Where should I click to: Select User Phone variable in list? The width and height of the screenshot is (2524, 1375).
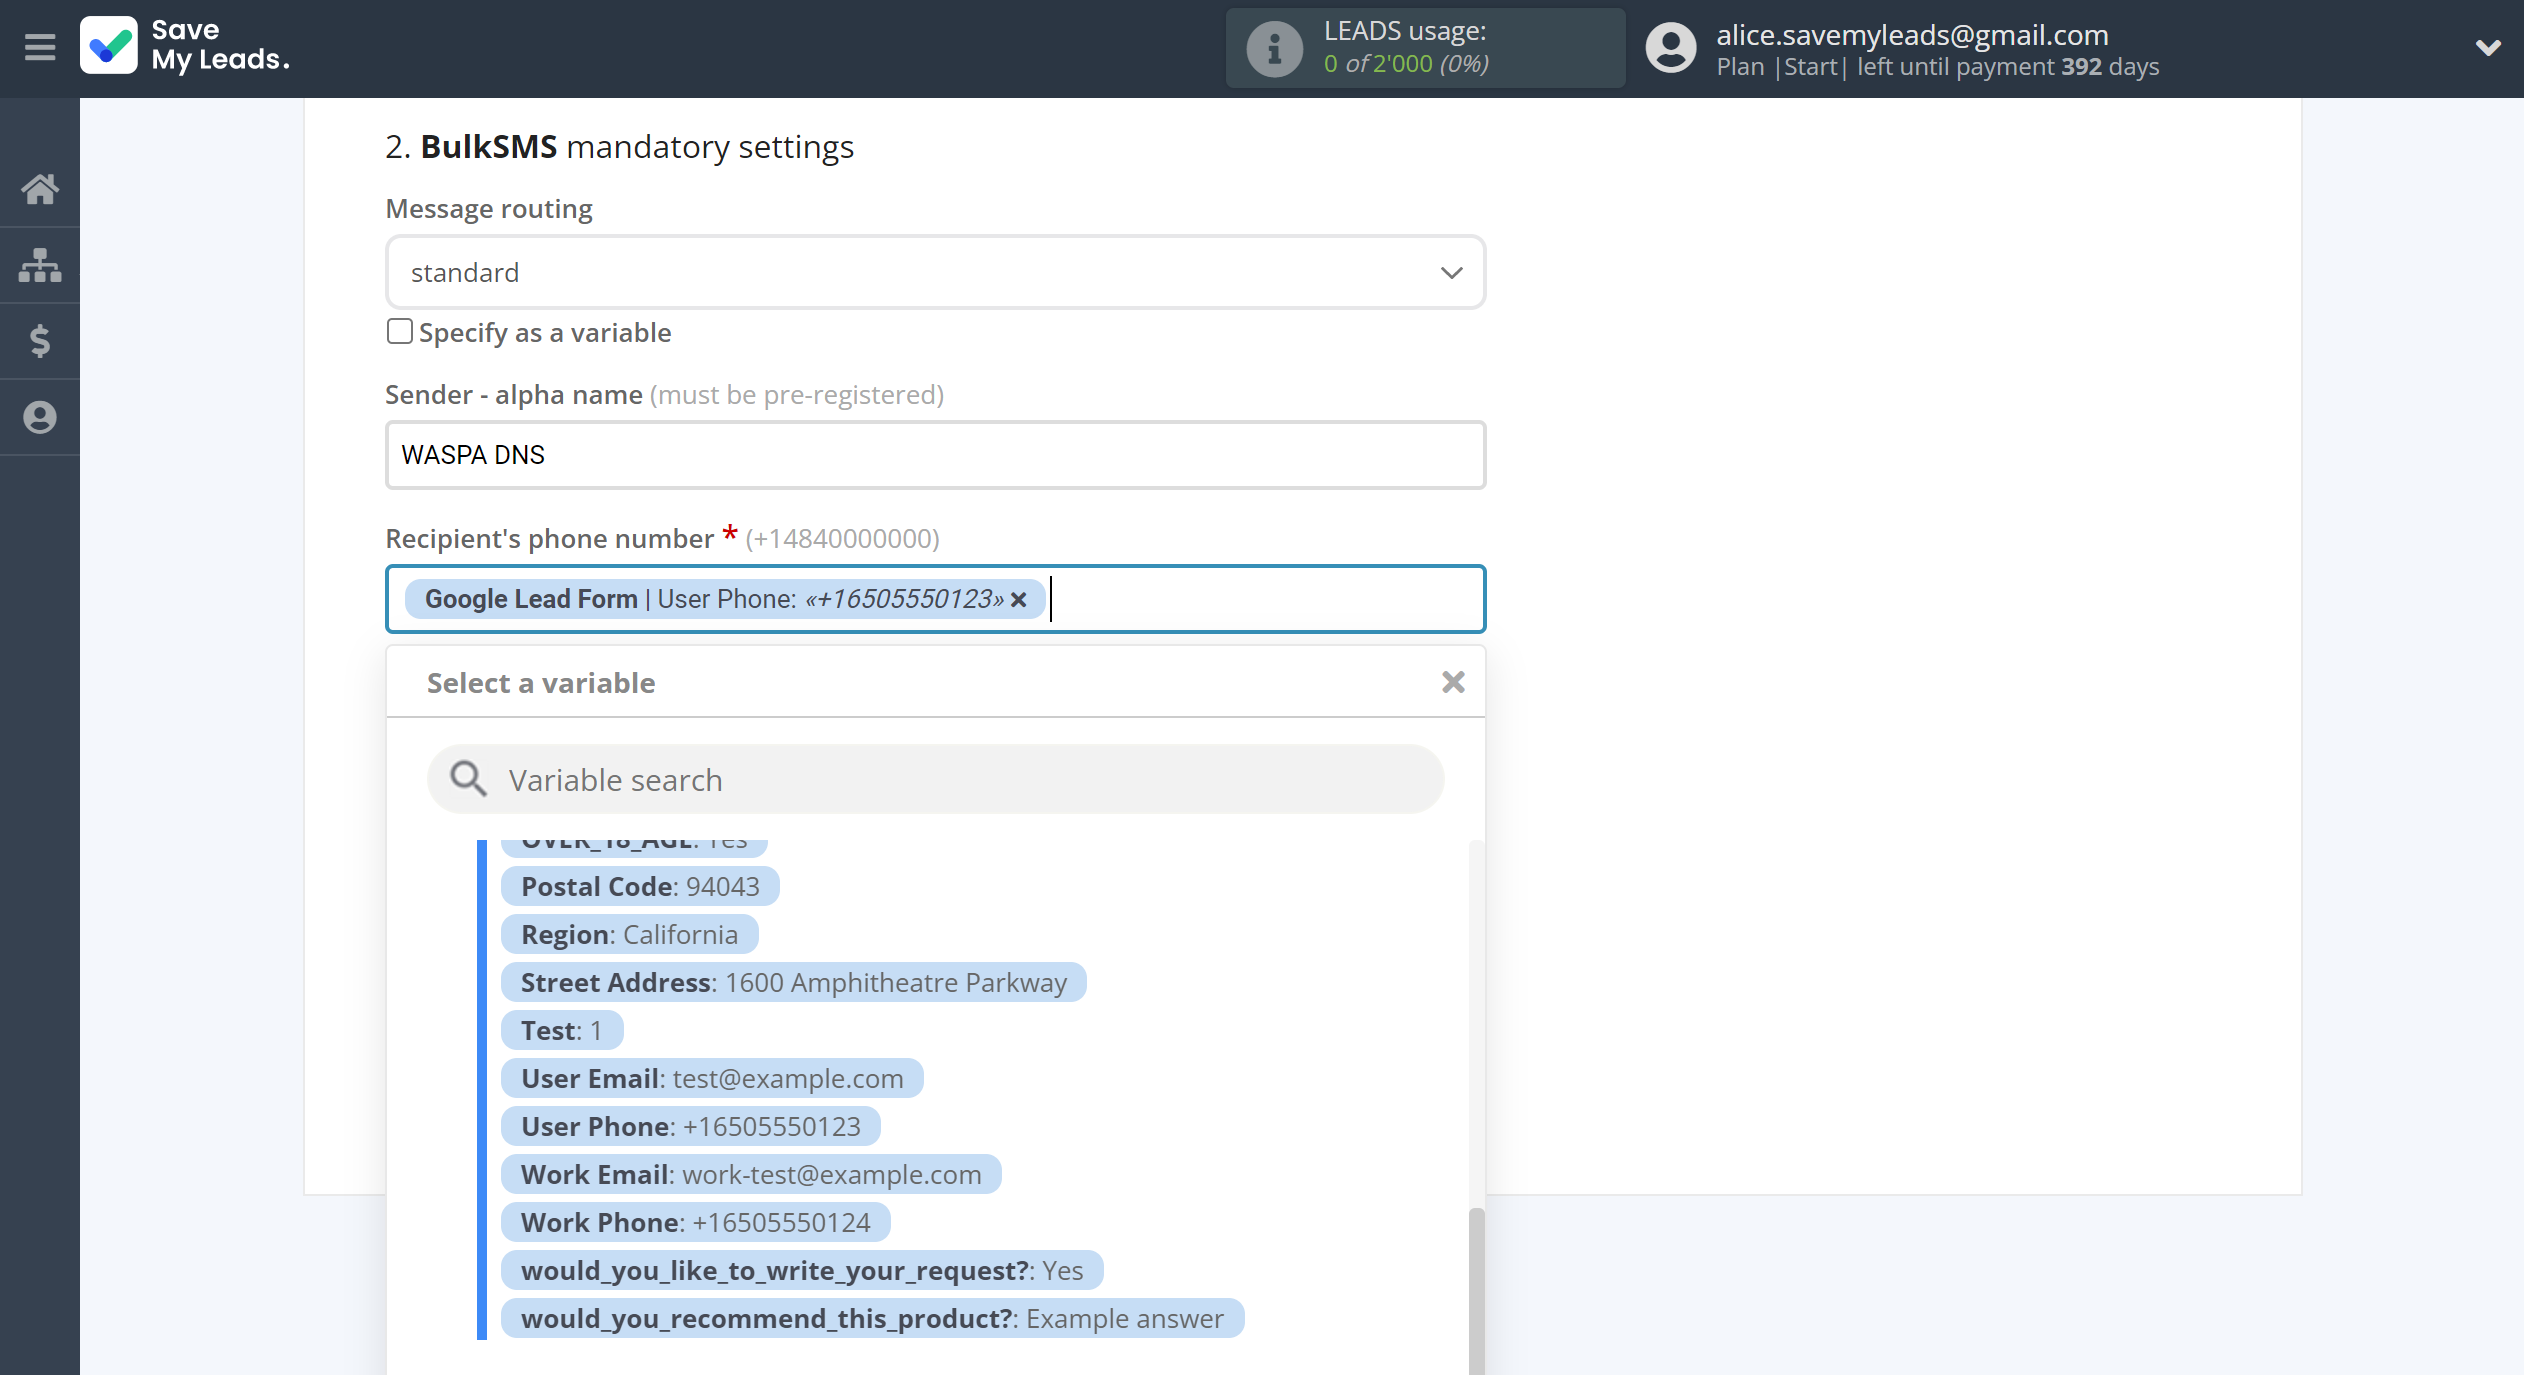(691, 1127)
